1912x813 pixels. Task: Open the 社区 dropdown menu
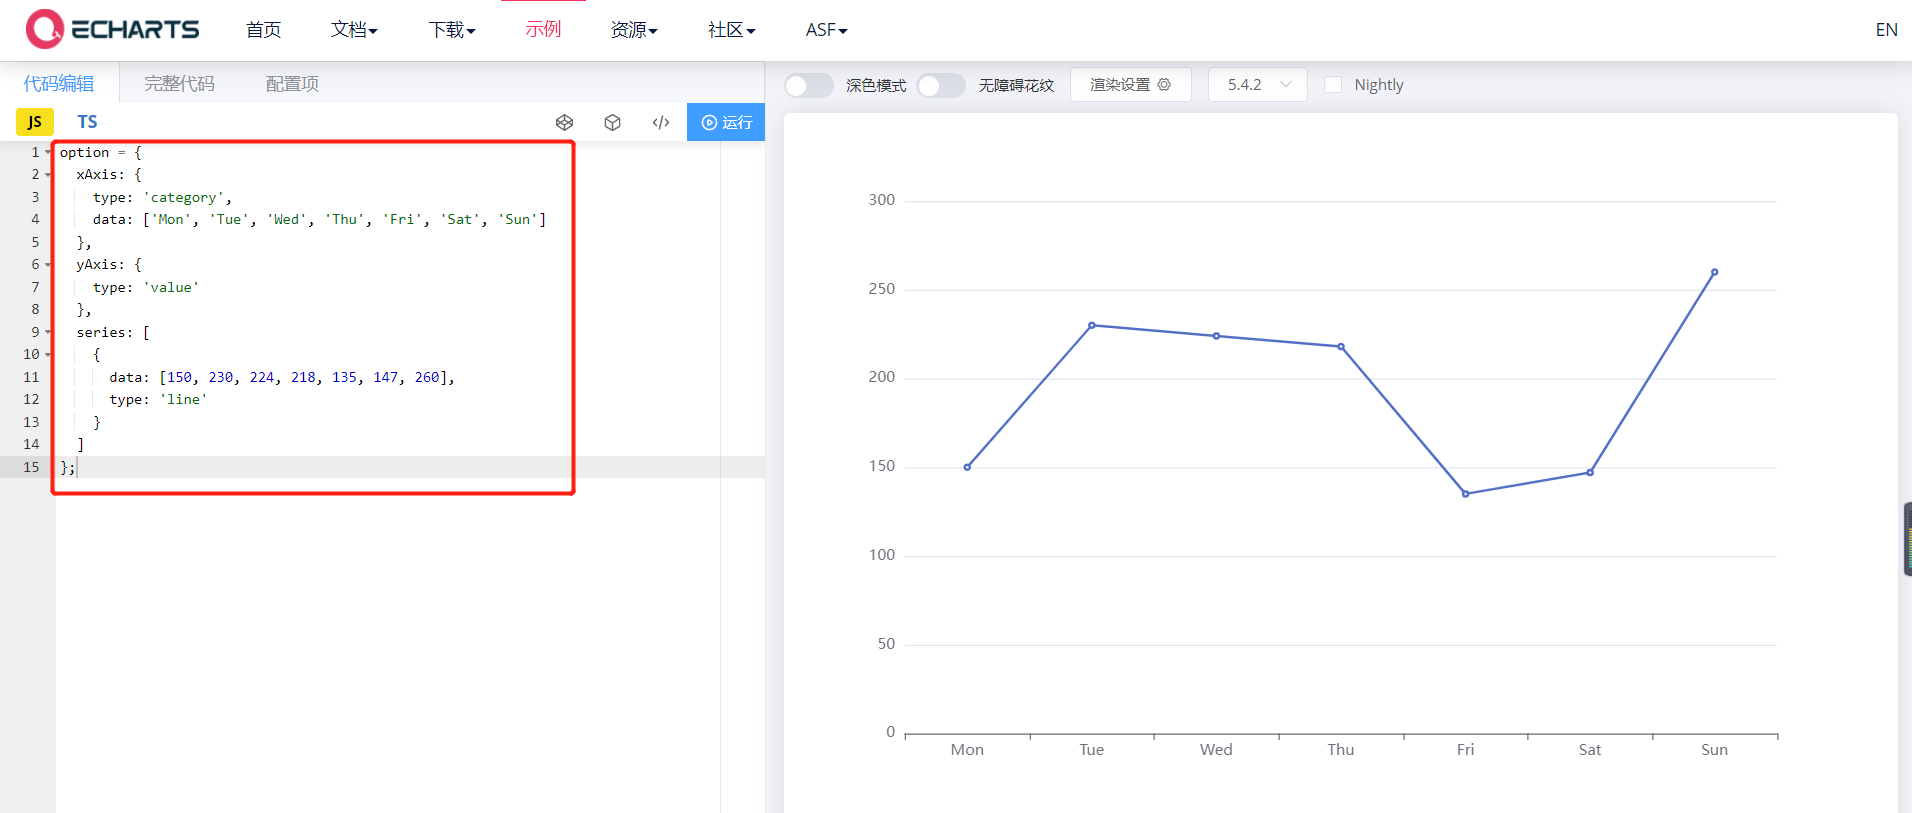[x=731, y=30]
